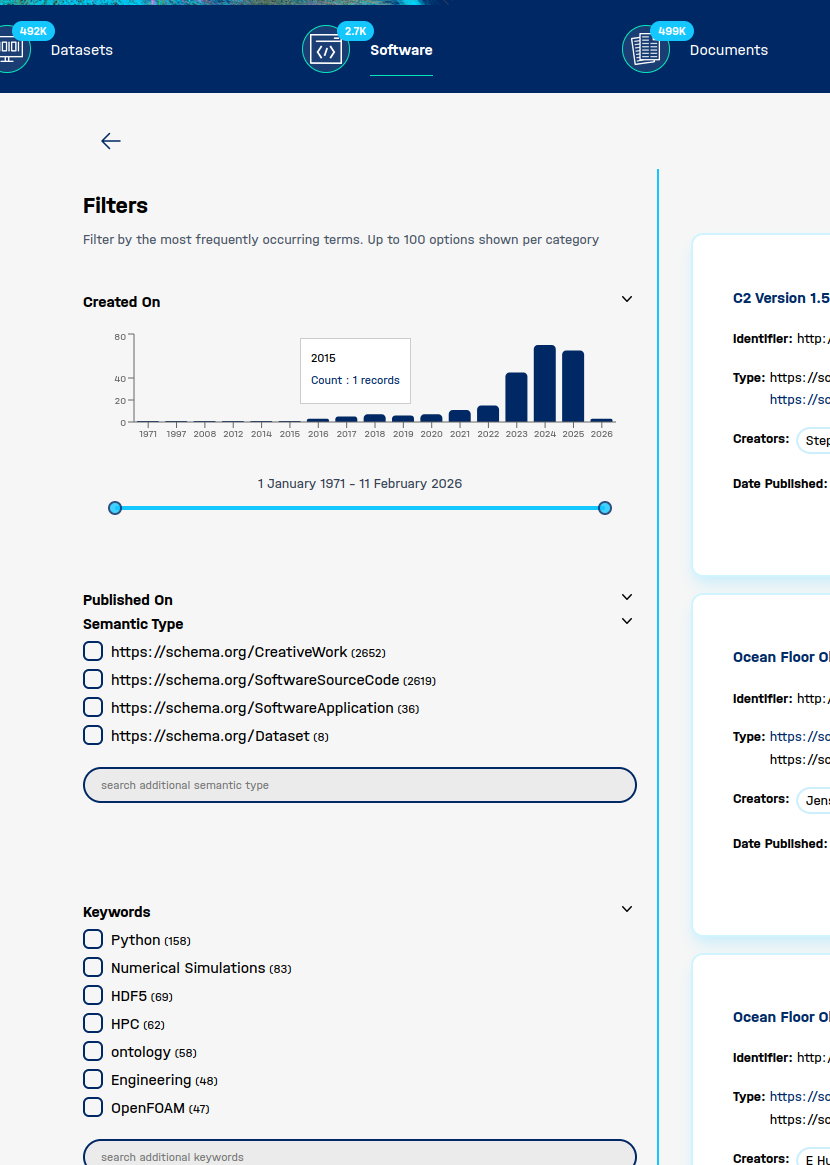Click the Datasets barrel icon
Image resolution: width=830 pixels, height=1165 pixels.
(12, 48)
